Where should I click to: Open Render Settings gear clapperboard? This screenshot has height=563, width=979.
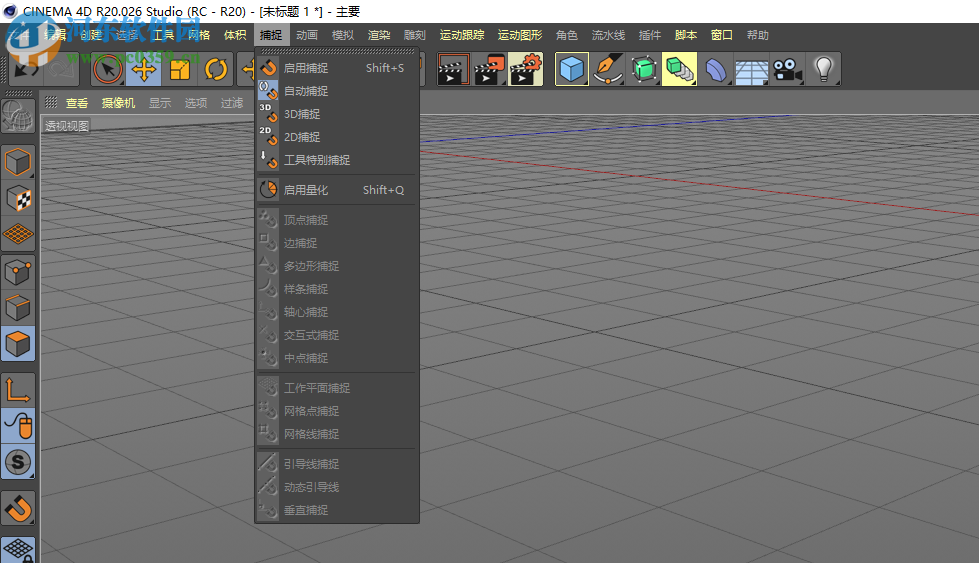tap(526, 69)
